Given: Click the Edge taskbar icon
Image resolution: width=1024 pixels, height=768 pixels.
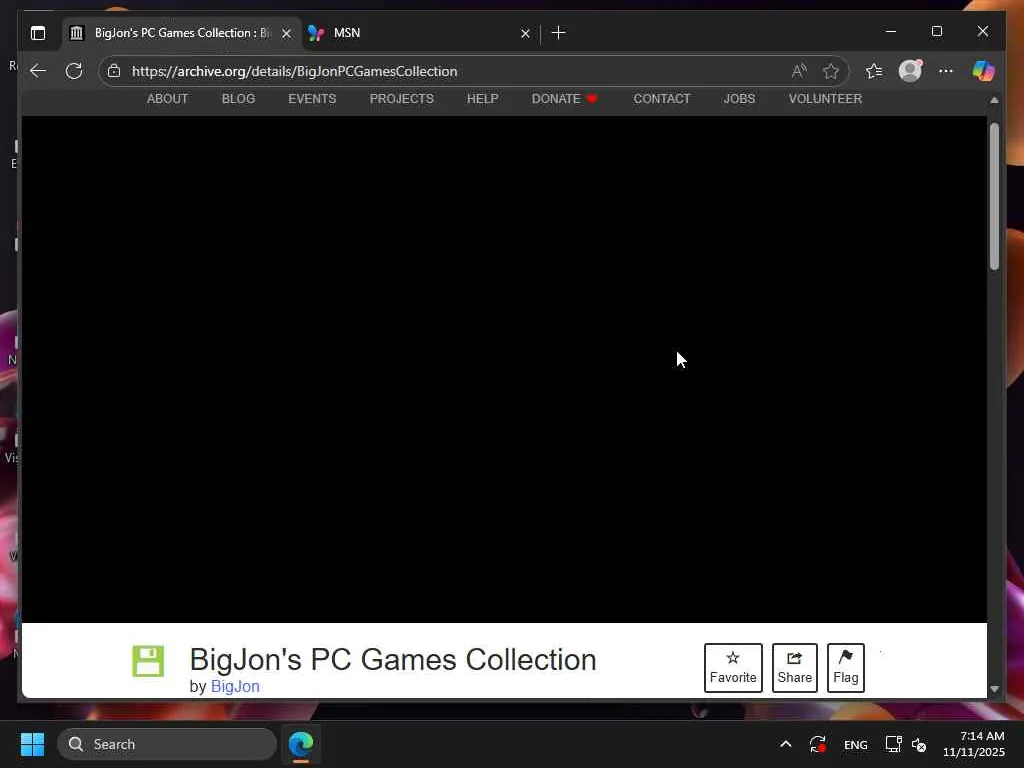Looking at the screenshot, I should click(301, 744).
